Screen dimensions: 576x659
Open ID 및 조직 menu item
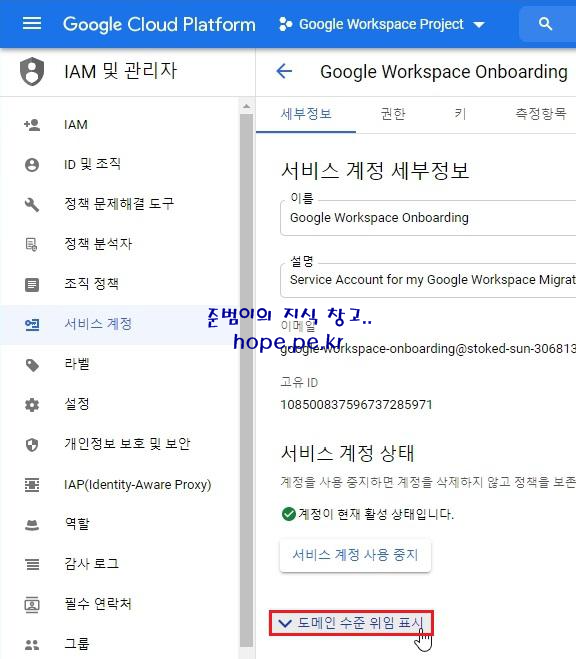[x=120, y=164]
